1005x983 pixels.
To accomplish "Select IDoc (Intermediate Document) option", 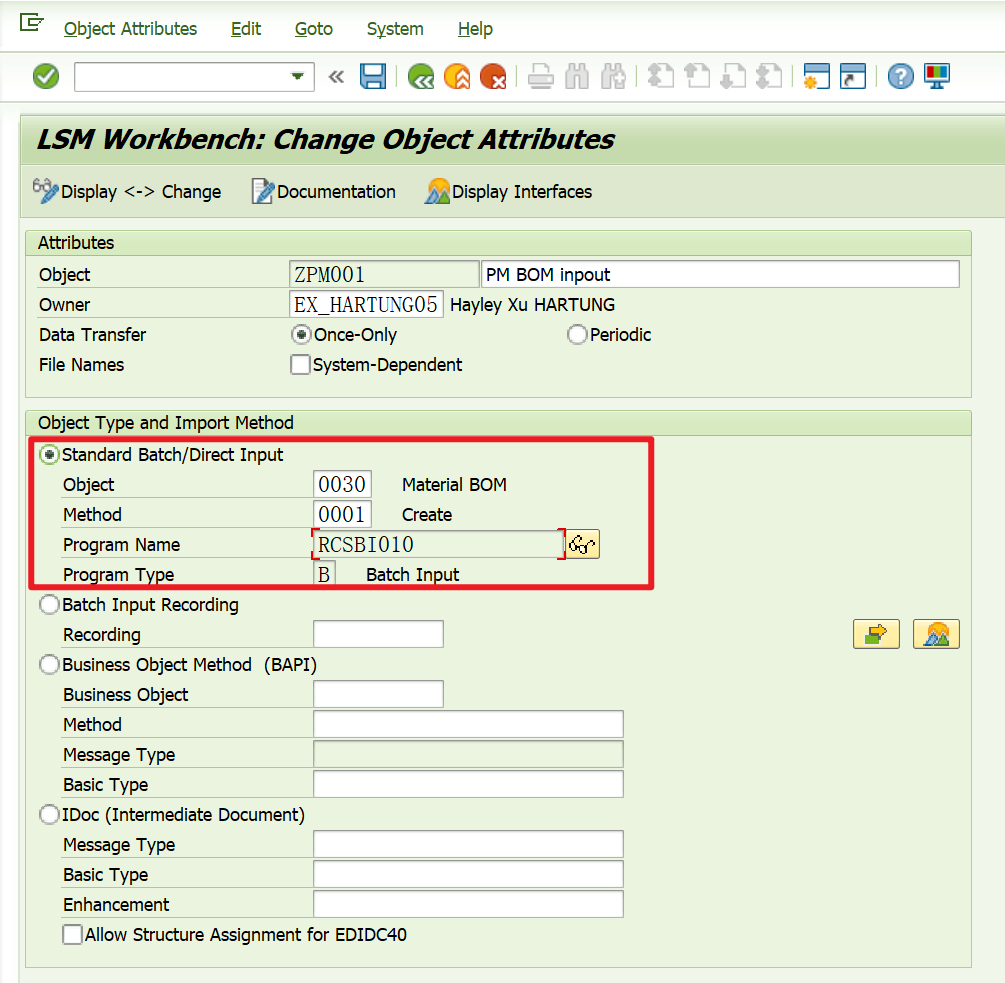I will 49,814.
